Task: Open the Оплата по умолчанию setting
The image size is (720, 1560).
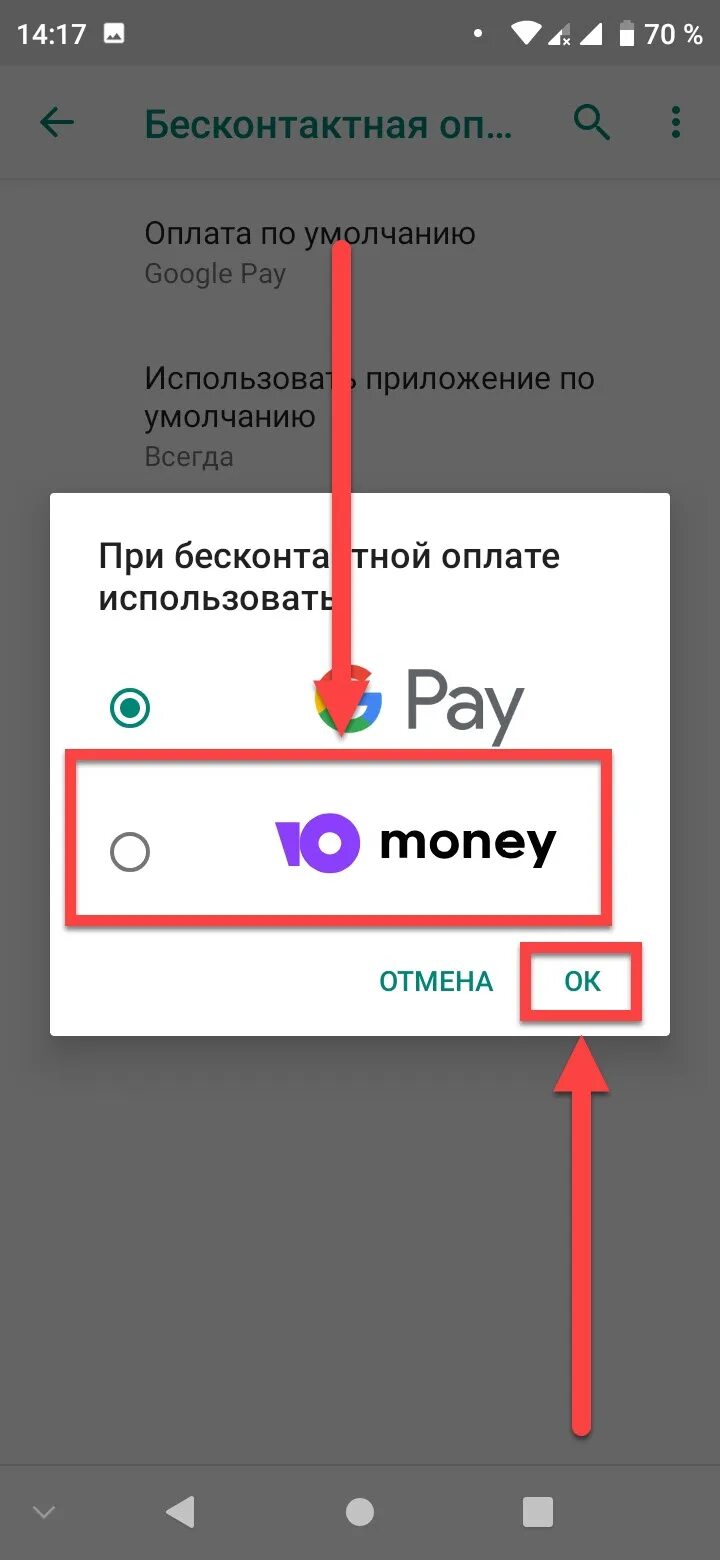Action: point(360,252)
